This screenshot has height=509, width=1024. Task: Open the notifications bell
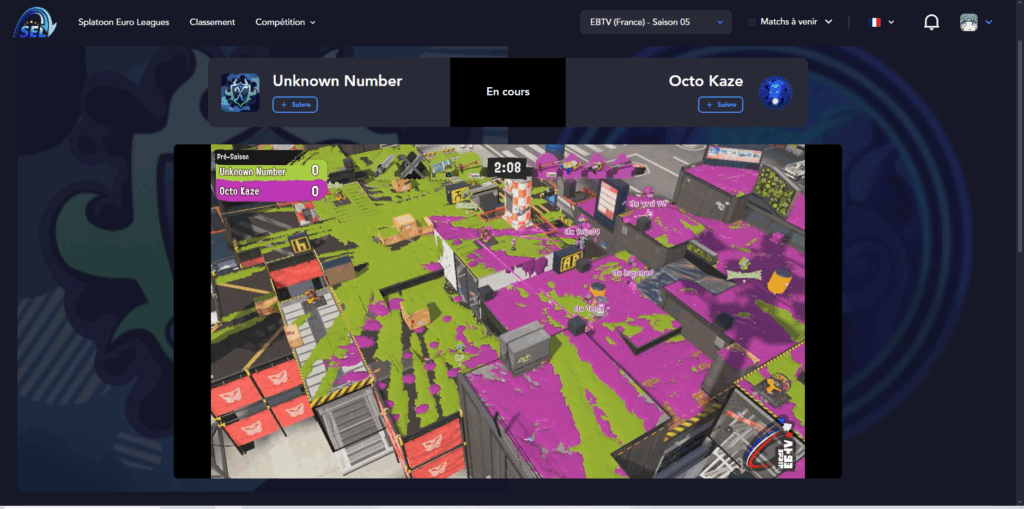coord(931,22)
